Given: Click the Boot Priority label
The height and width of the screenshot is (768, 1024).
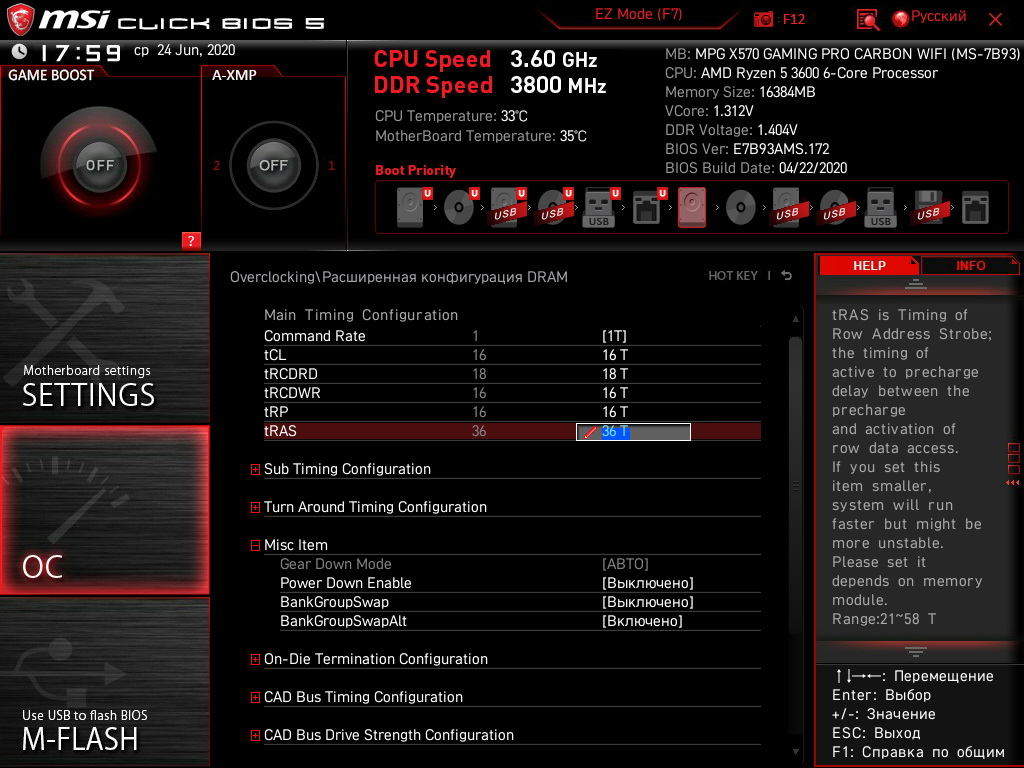Looking at the screenshot, I should [415, 170].
